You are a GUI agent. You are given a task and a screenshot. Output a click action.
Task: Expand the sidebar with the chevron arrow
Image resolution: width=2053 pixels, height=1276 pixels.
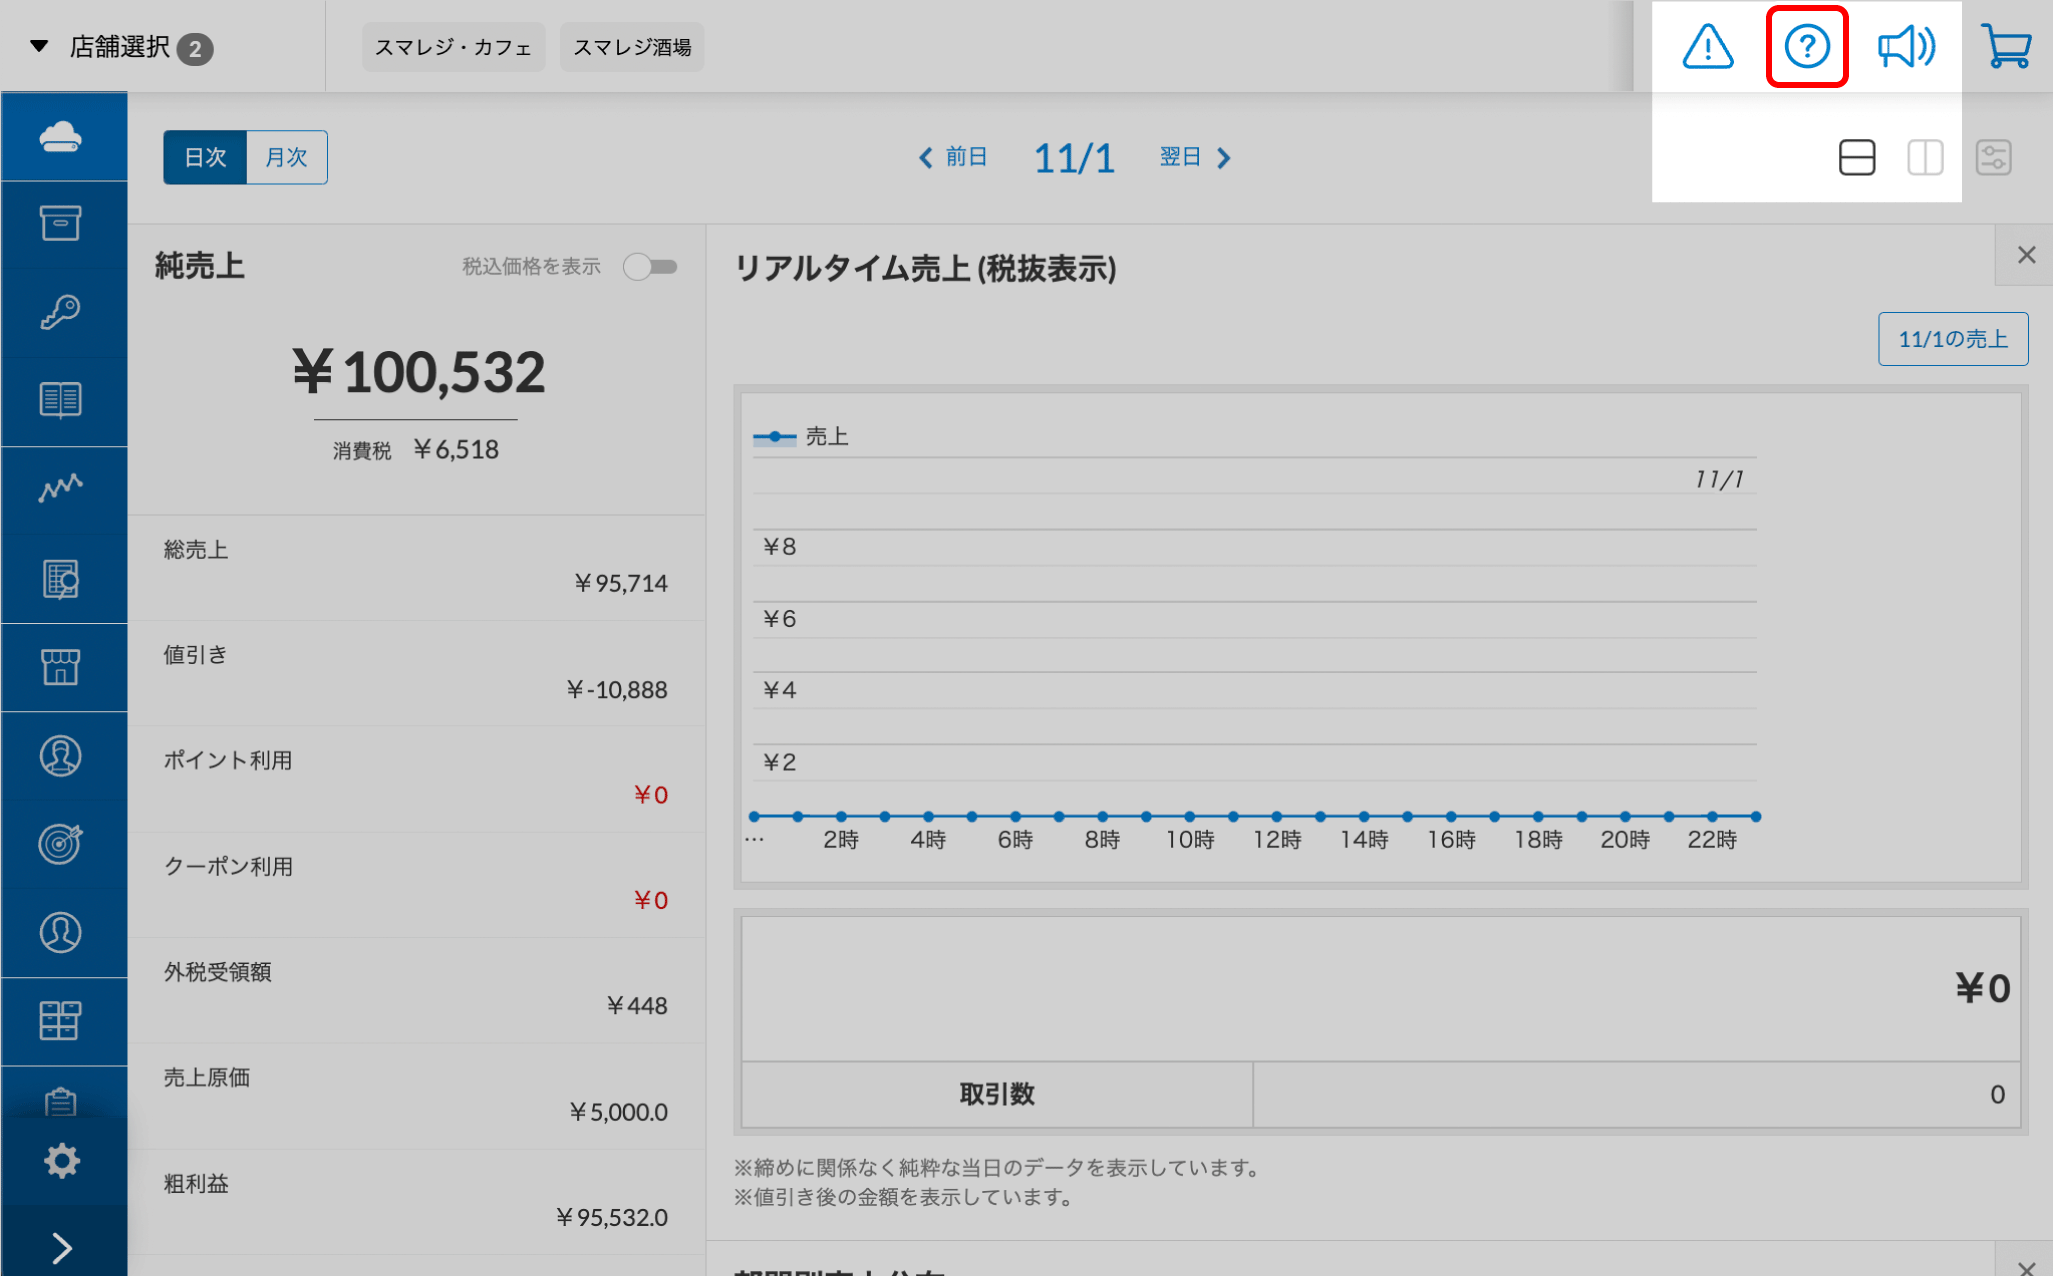(x=61, y=1248)
